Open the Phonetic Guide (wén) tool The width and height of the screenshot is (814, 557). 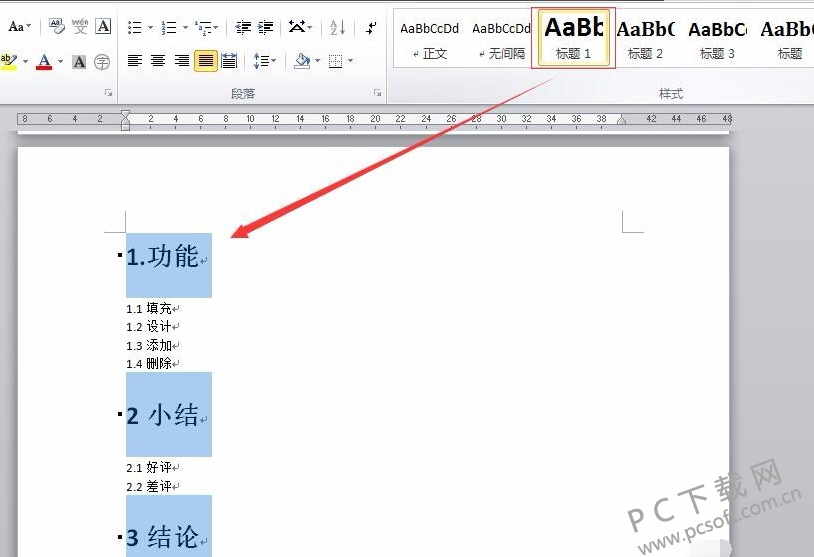pyautogui.click(x=80, y=26)
